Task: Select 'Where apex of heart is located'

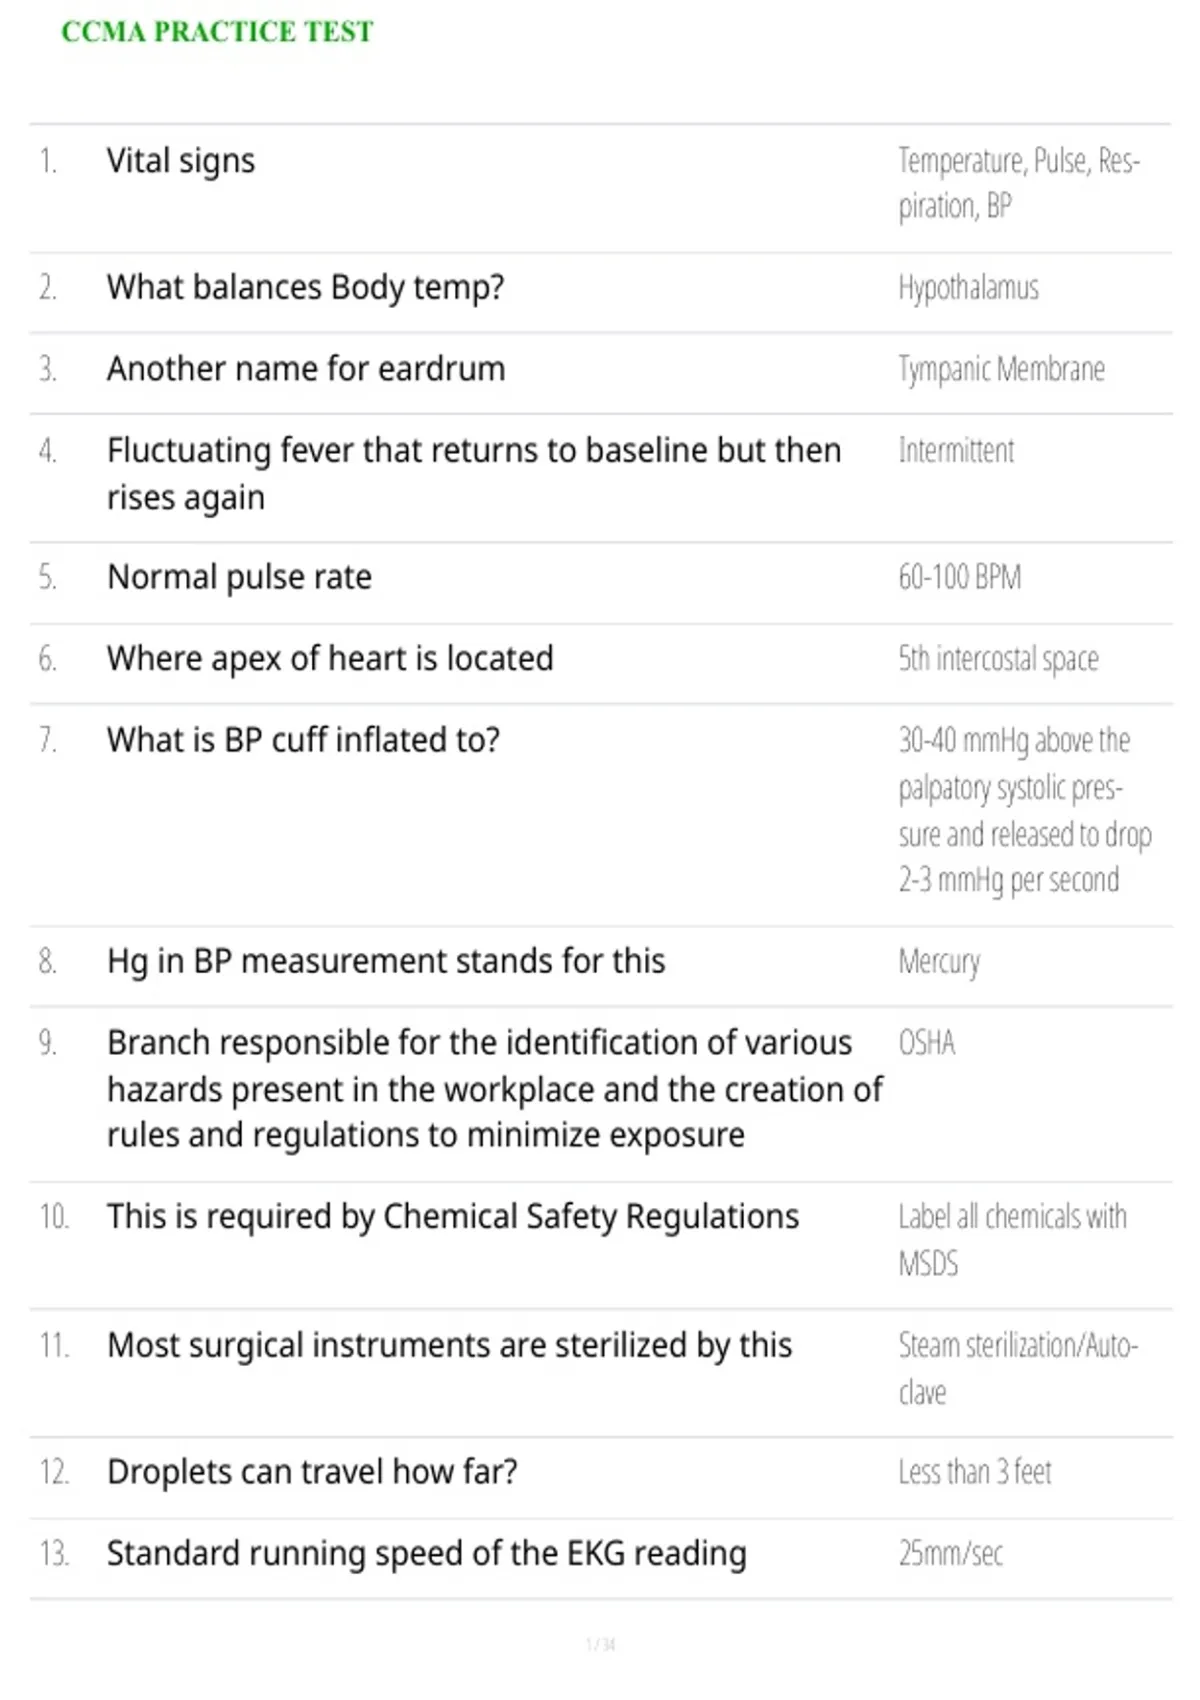Action: click(330, 659)
